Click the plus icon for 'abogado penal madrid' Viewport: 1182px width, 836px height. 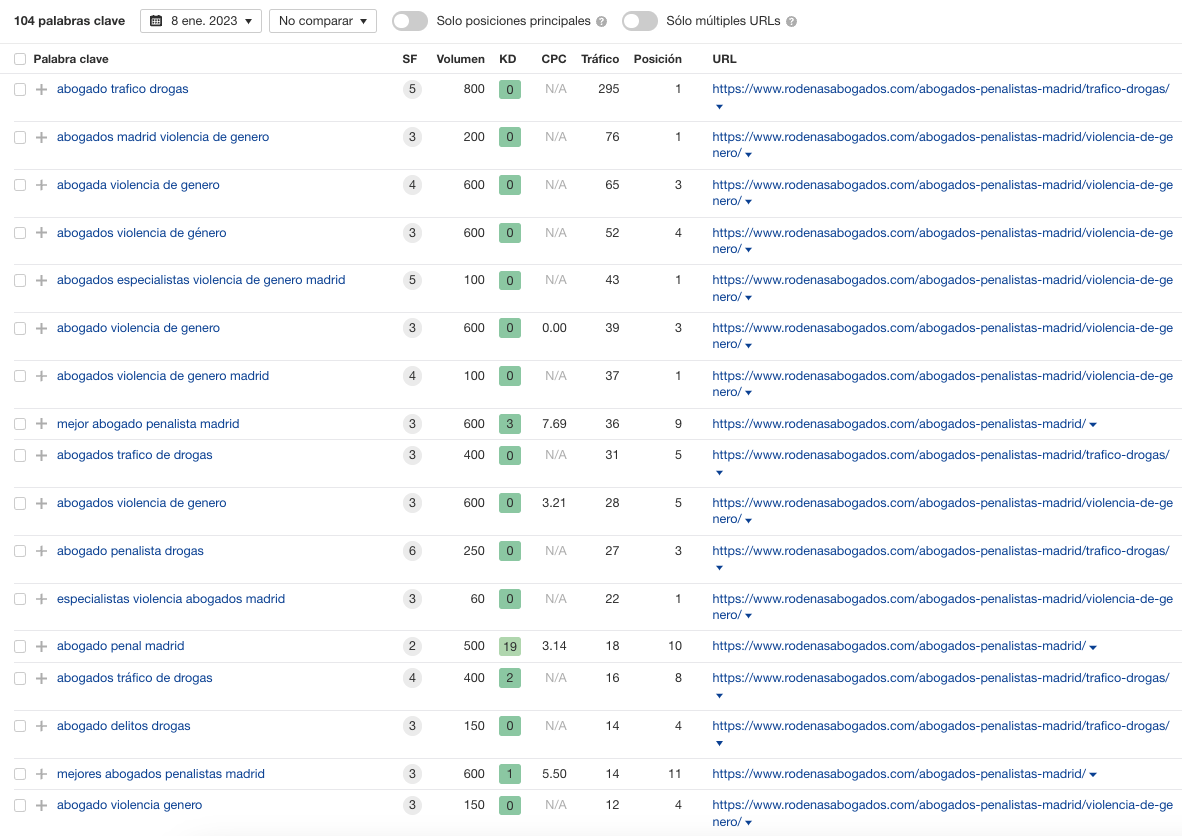41,647
